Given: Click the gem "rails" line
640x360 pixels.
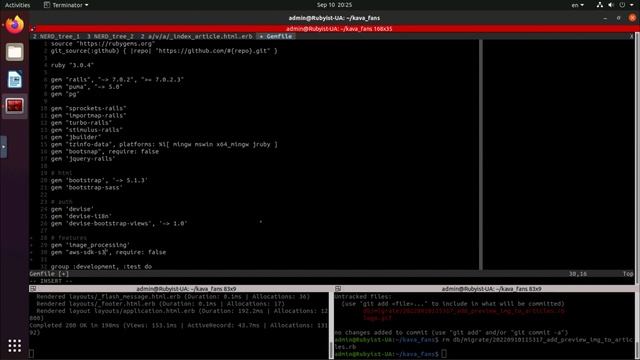Looking at the screenshot, I should click(117, 80).
